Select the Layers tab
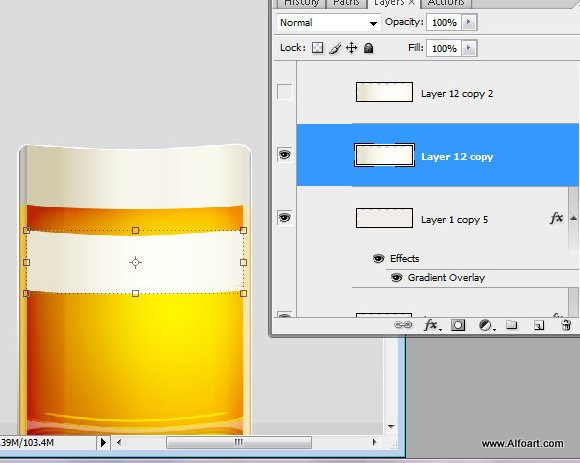The height and width of the screenshot is (463, 580). click(388, 3)
